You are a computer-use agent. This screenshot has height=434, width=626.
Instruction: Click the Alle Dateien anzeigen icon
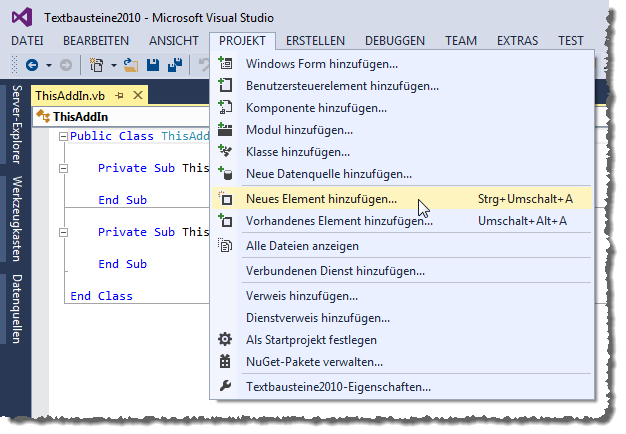coord(225,246)
